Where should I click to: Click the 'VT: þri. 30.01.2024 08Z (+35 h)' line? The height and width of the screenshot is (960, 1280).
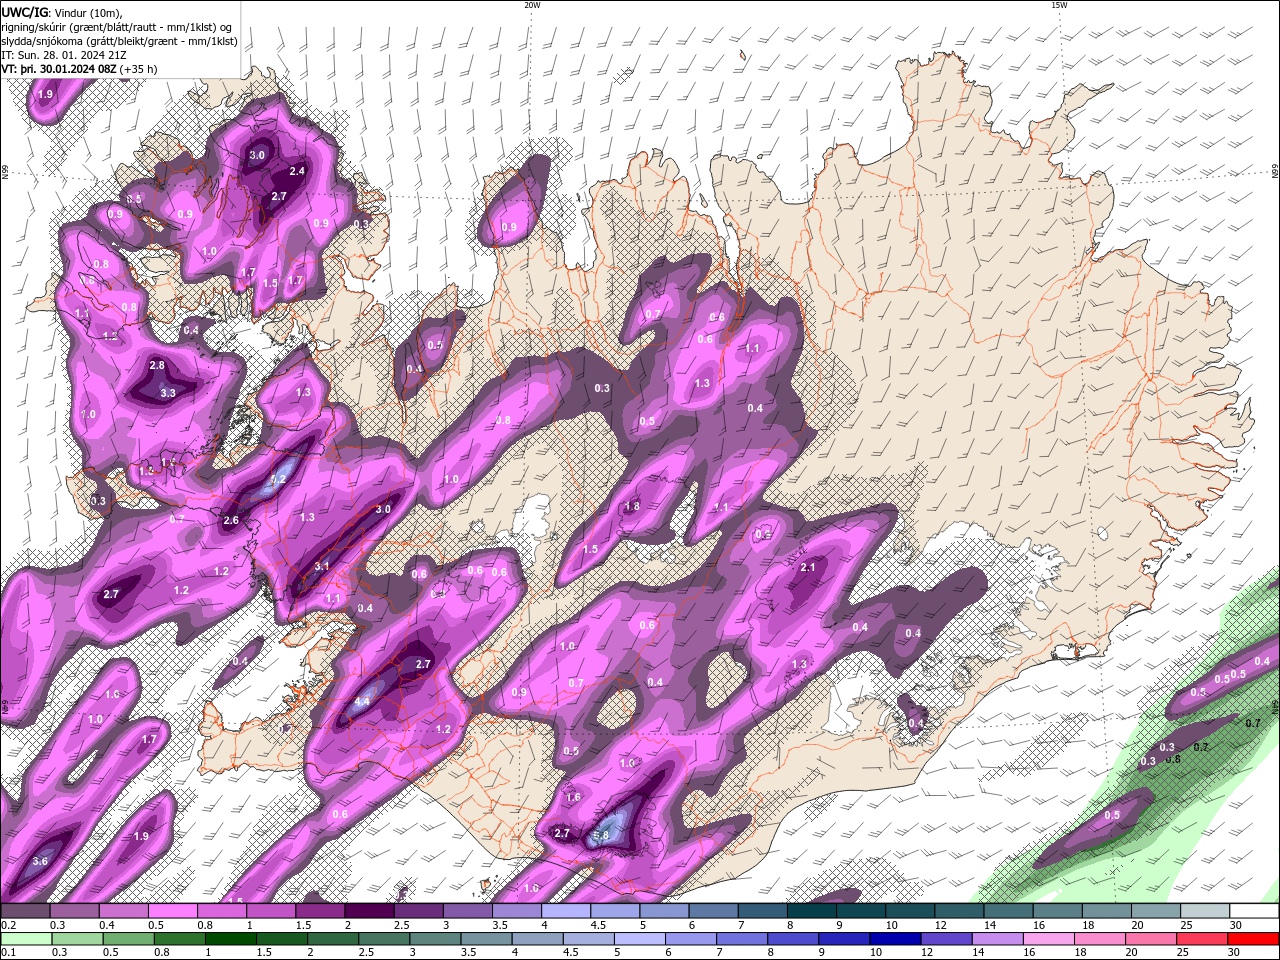[78, 69]
